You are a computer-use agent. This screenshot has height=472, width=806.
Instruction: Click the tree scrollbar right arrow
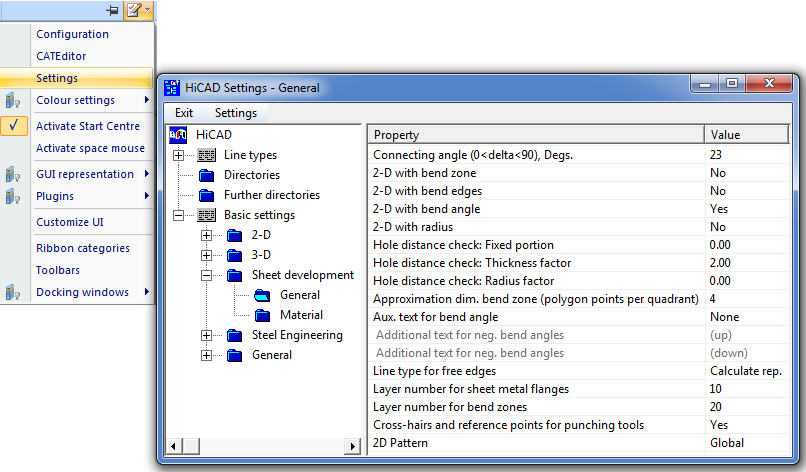(353, 446)
